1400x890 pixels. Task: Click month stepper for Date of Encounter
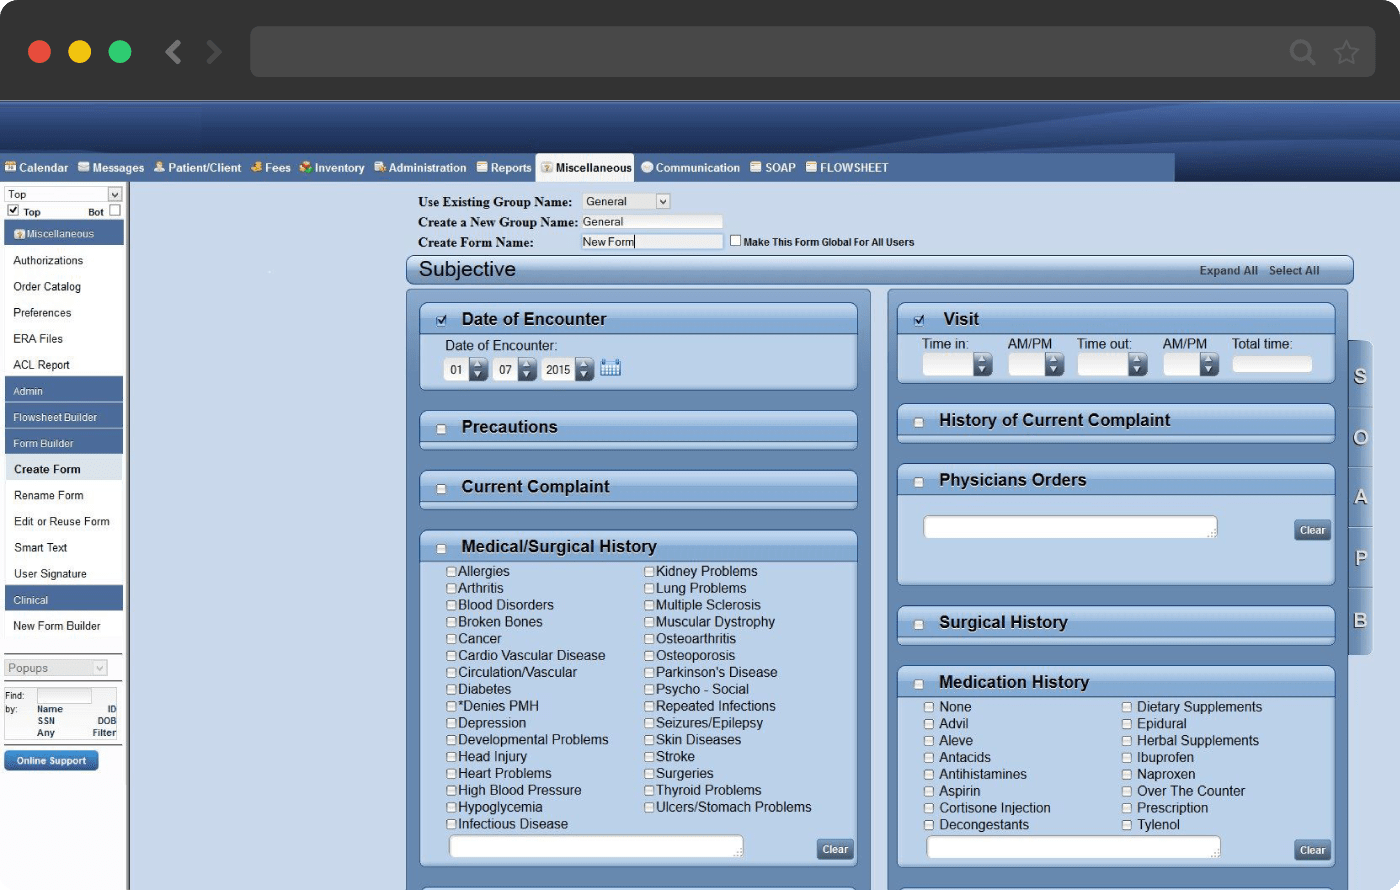tap(478, 369)
